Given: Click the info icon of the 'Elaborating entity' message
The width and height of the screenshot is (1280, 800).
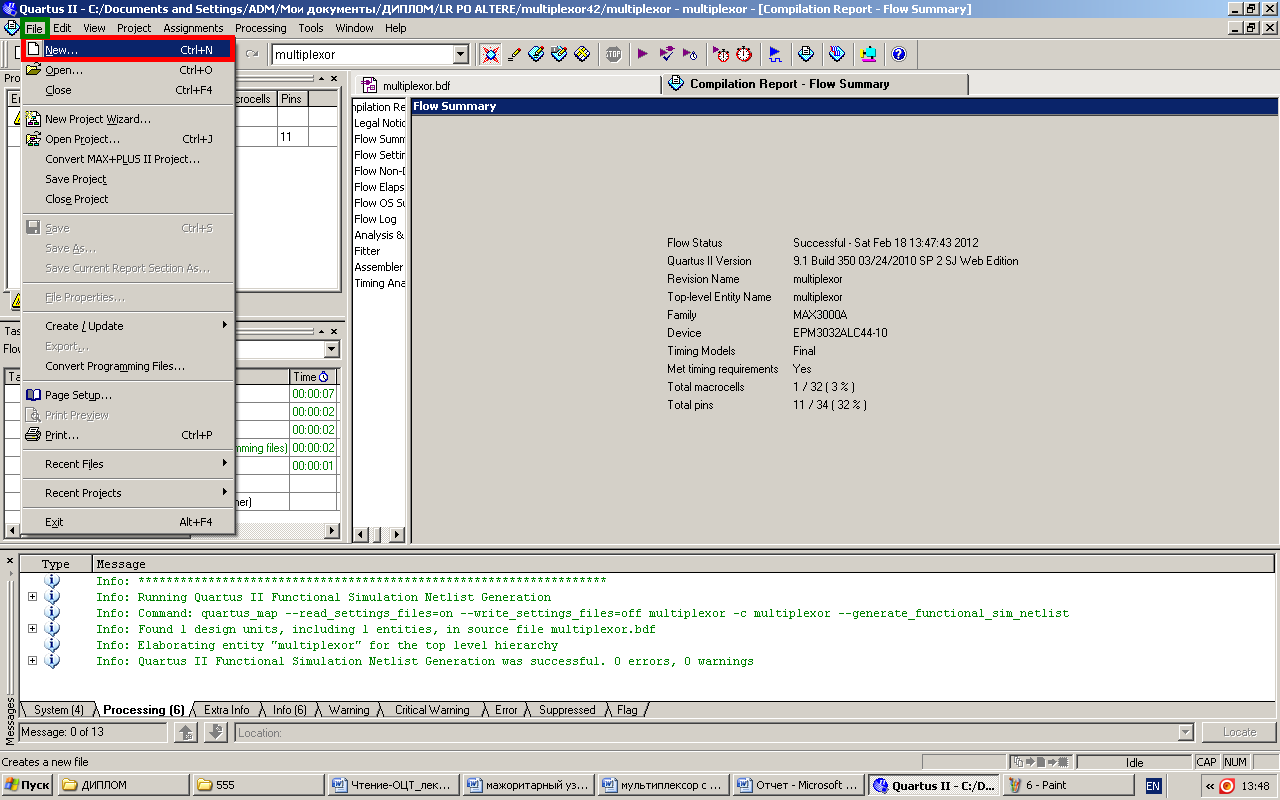Looking at the screenshot, I should tap(53, 645).
